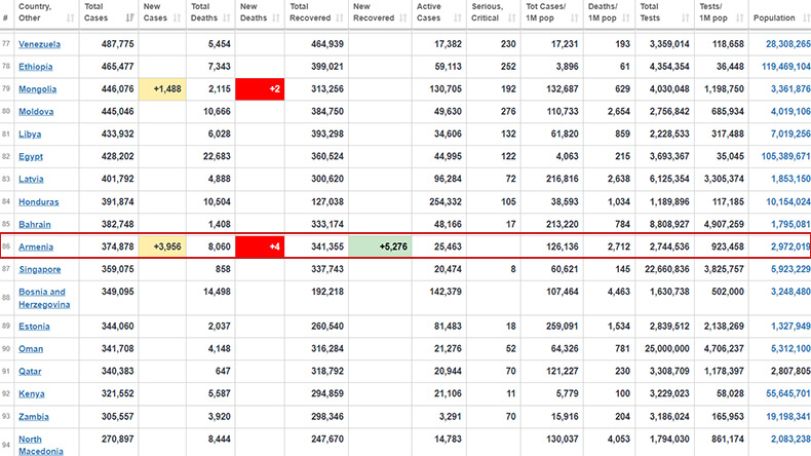Viewport: 811px width, 456px height.
Task: Select Mongolia new cases +1,488 cell
Action: tap(162, 89)
